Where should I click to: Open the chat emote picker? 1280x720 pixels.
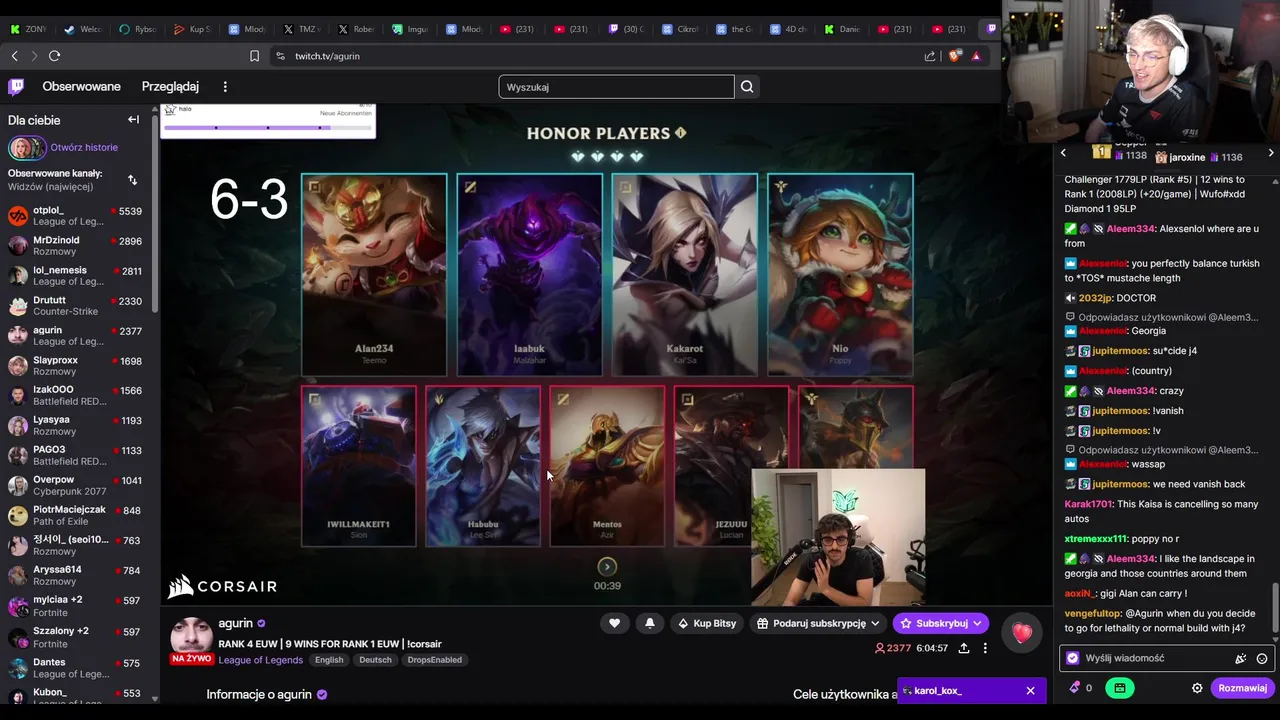pyautogui.click(x=1262, y=658)
